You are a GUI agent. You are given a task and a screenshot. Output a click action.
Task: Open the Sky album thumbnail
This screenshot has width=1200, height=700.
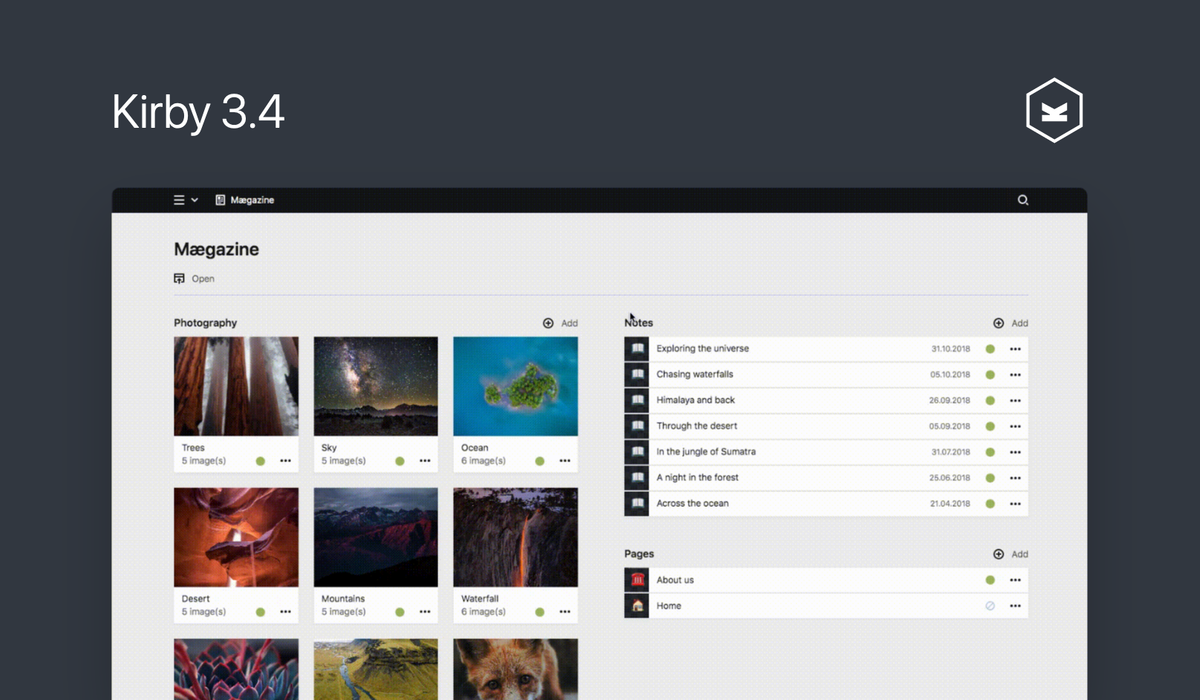(x=376, y=386)
